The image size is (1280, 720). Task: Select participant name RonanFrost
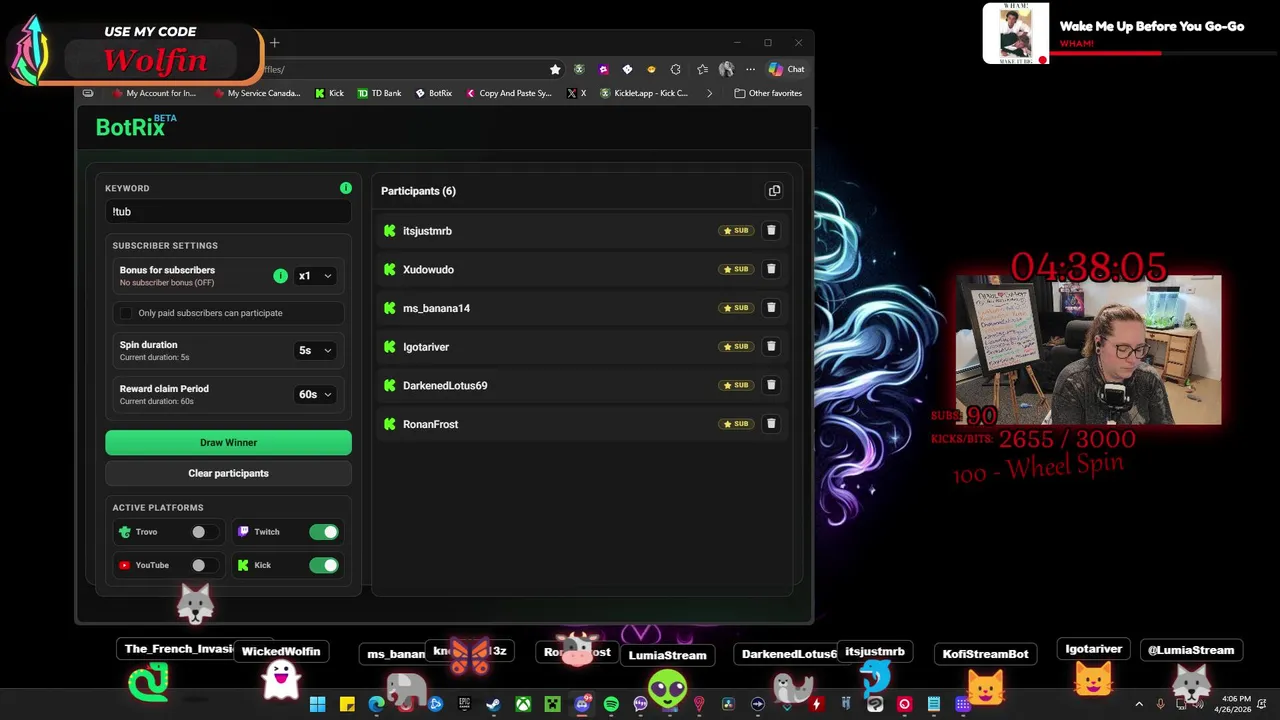[x=430, y=424]
